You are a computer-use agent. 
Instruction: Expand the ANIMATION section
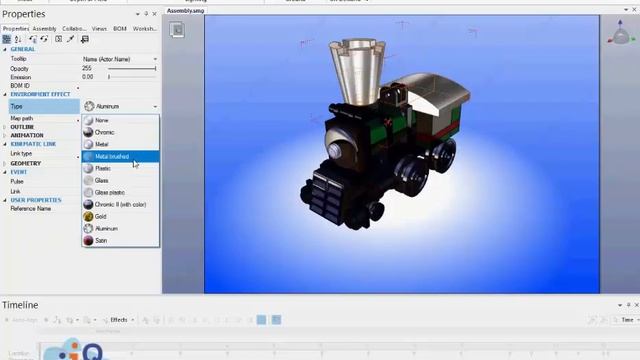5,136
